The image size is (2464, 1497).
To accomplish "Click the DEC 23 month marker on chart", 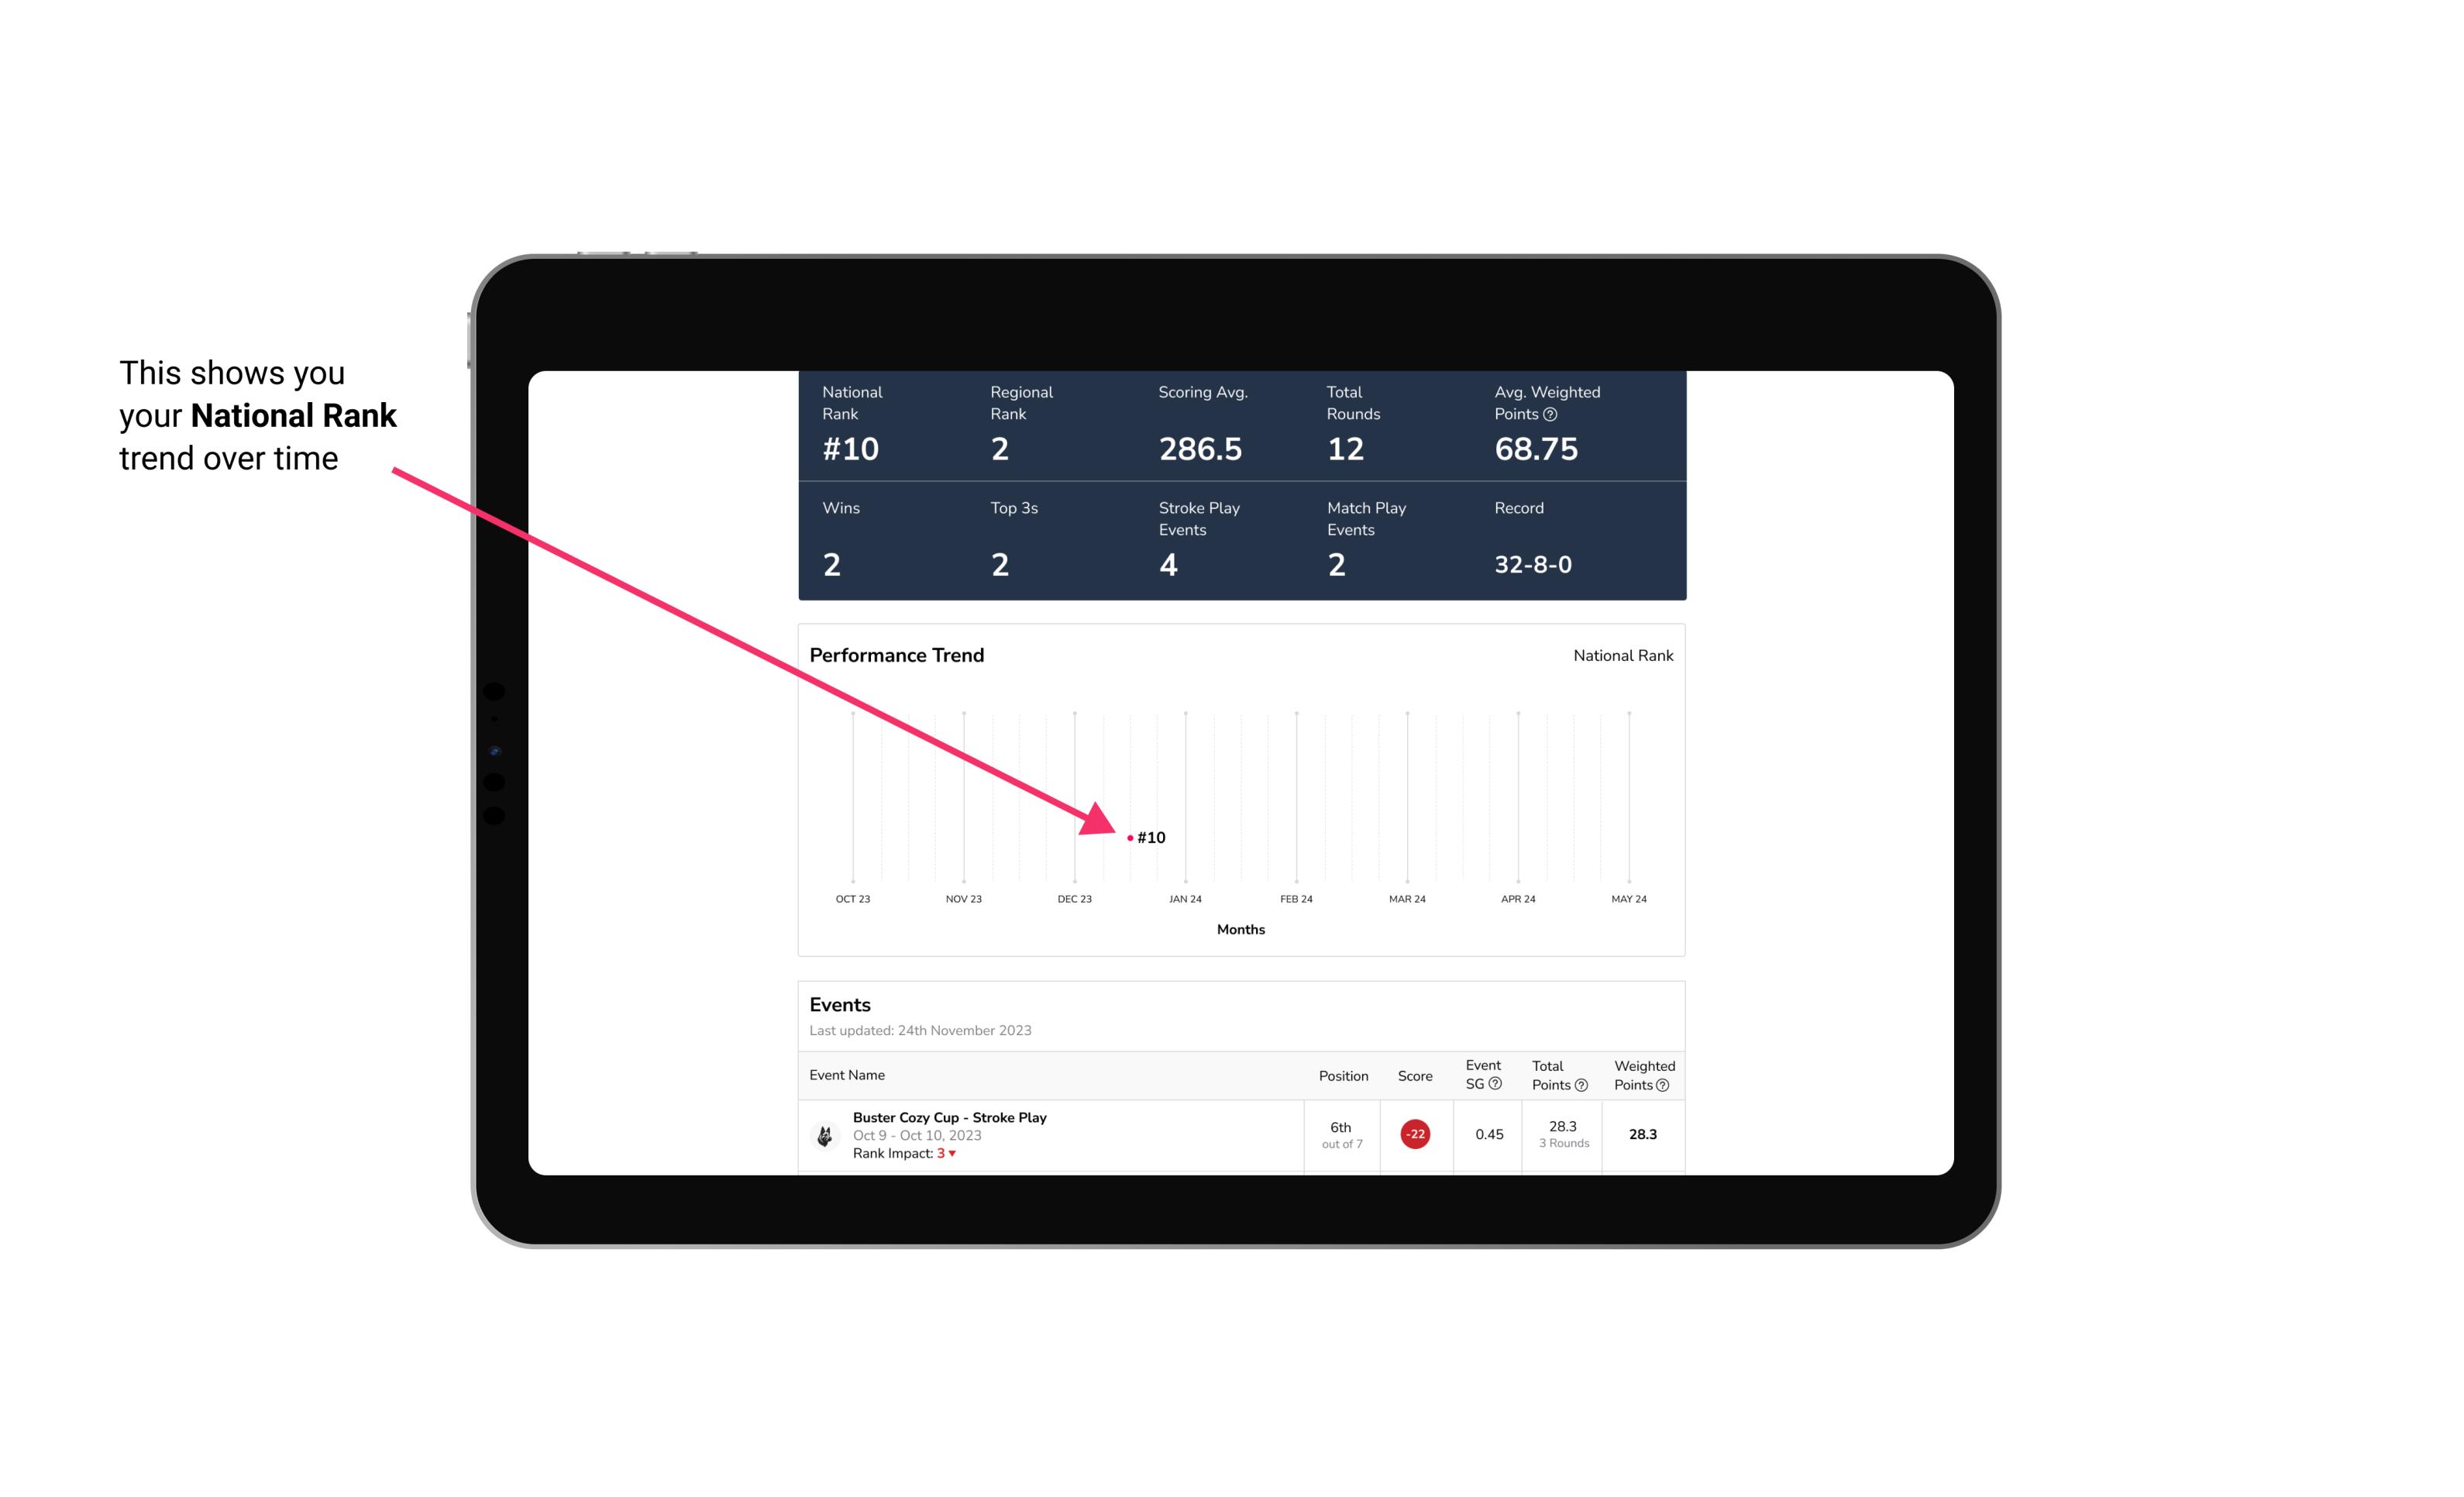I will pos(1075,897).
